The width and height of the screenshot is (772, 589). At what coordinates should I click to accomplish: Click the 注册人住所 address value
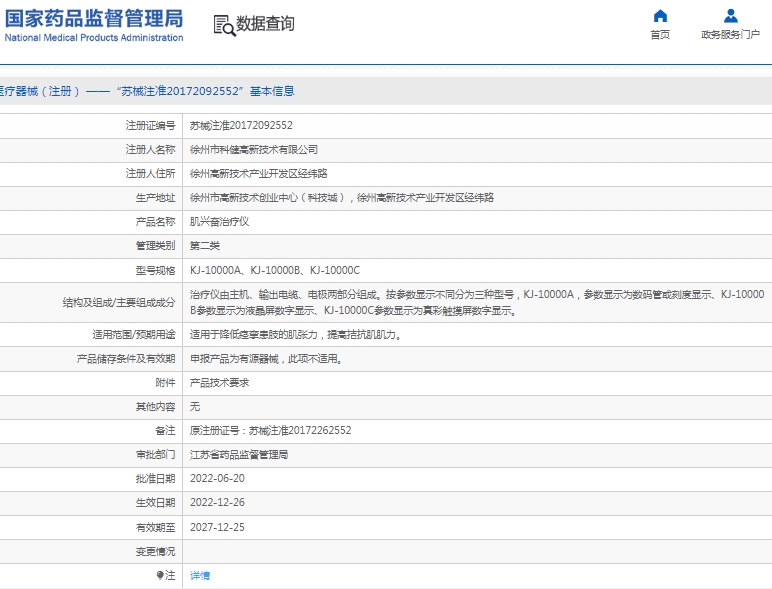click(x=259, y=173)
